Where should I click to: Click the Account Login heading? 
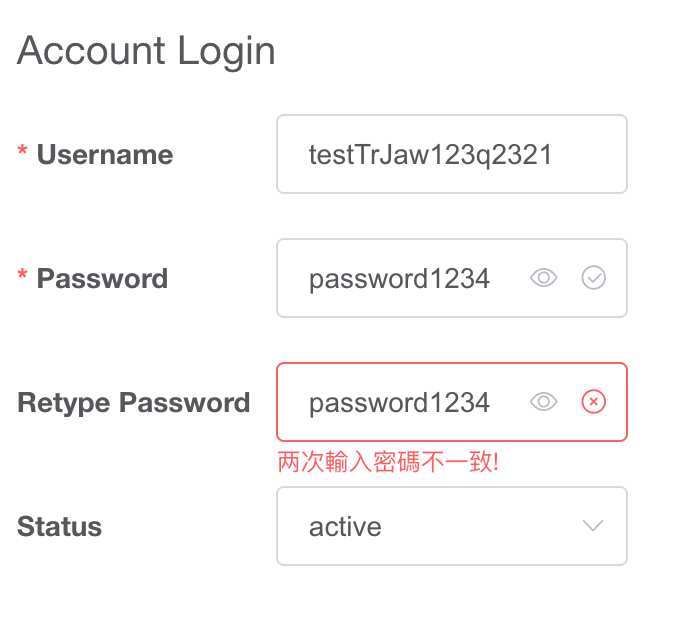(146, 51)
